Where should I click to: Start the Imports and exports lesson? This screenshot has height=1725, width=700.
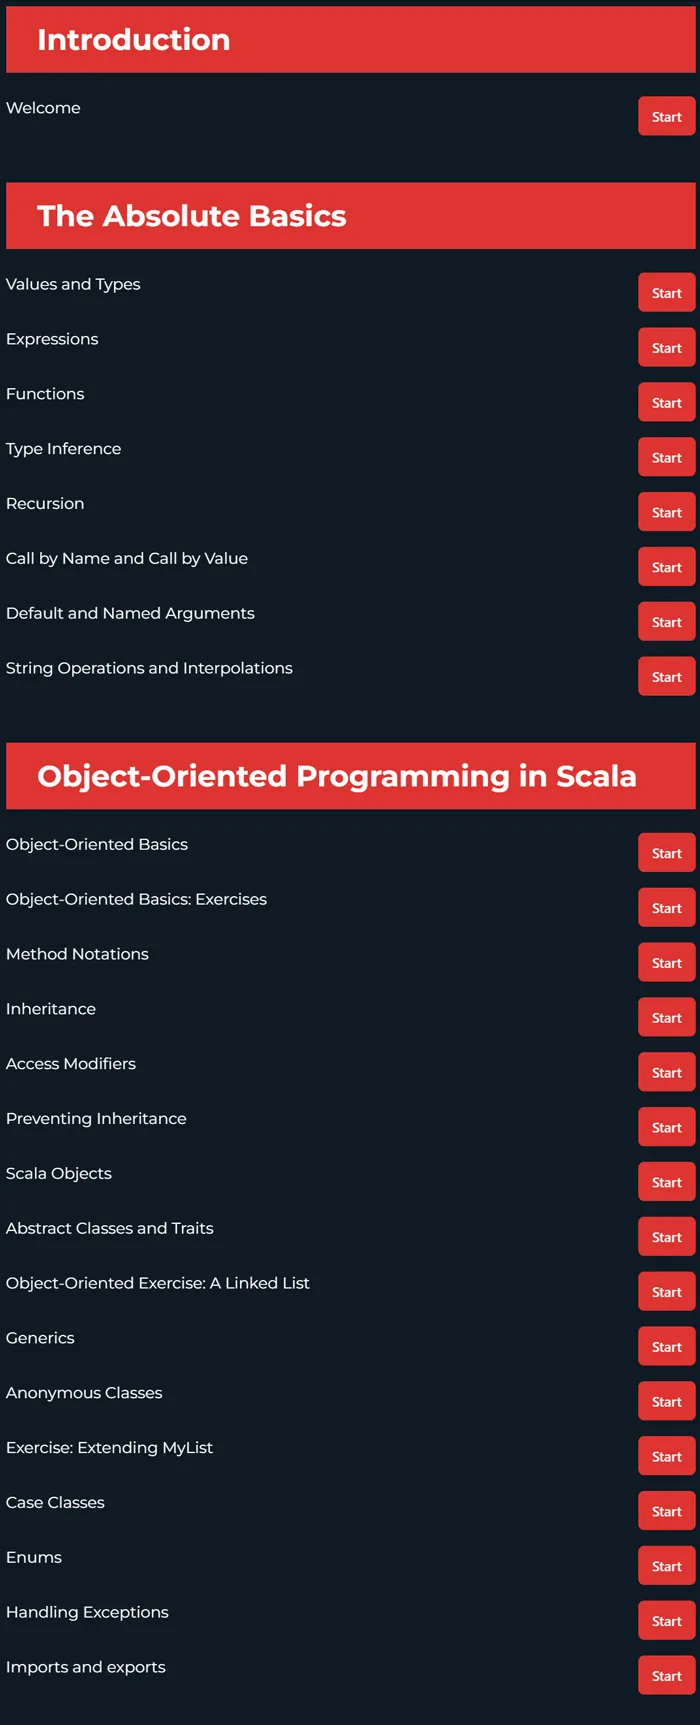coord(666,1678)
